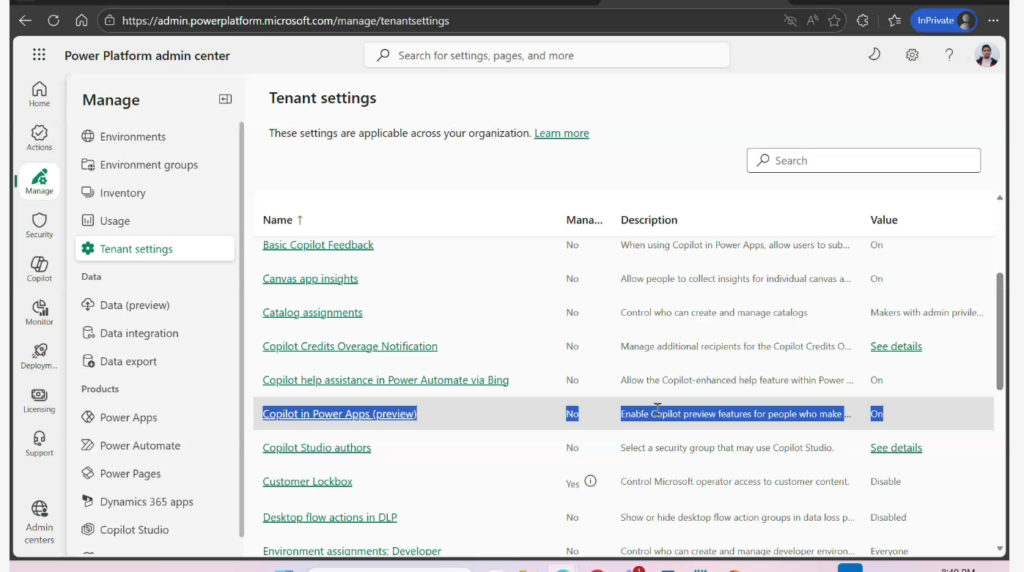Viewport: 1024px width, 572px height.
Task: Collapse the Manage navigation pane
Action: click(x=225, y=99)
